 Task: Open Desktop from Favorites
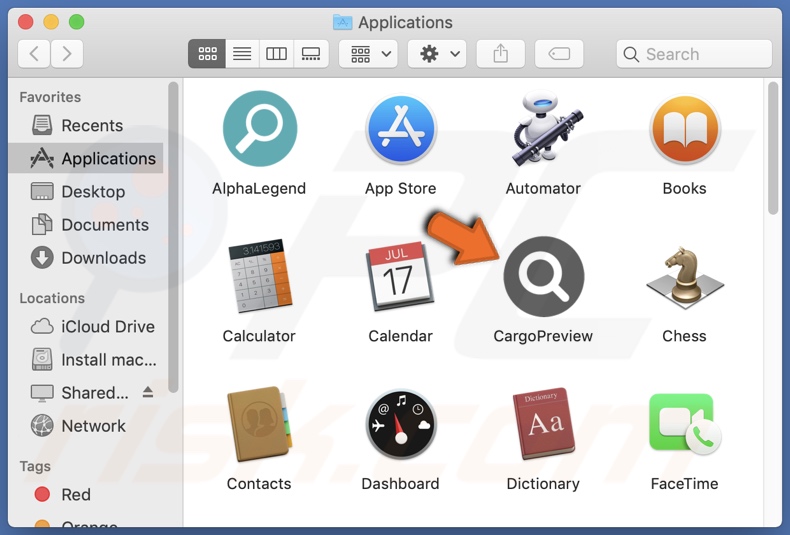pyautogui.click(x=86, y=192)
